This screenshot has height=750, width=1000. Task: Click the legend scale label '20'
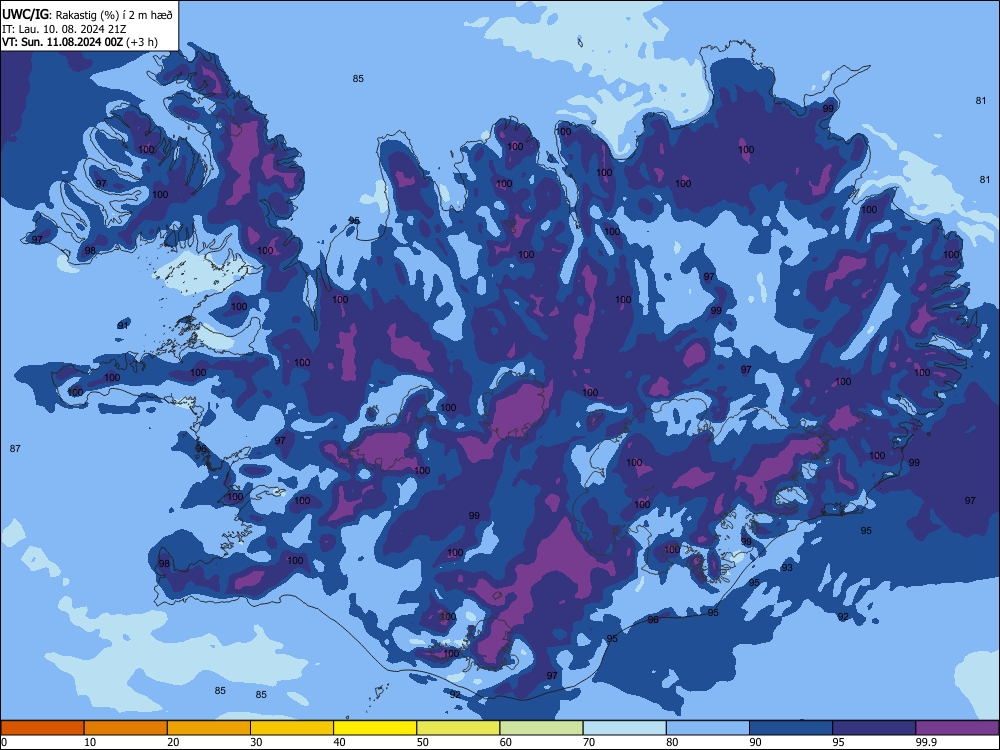173,742
